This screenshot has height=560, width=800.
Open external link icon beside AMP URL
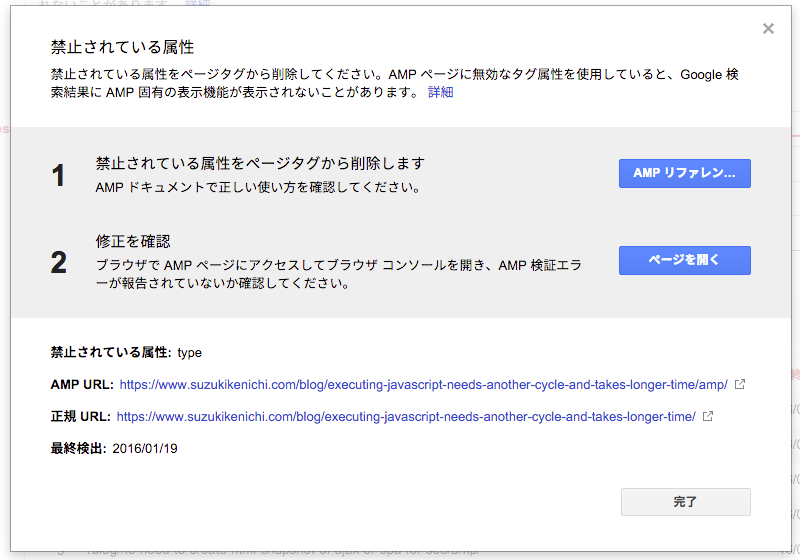[x=740, y=384]
